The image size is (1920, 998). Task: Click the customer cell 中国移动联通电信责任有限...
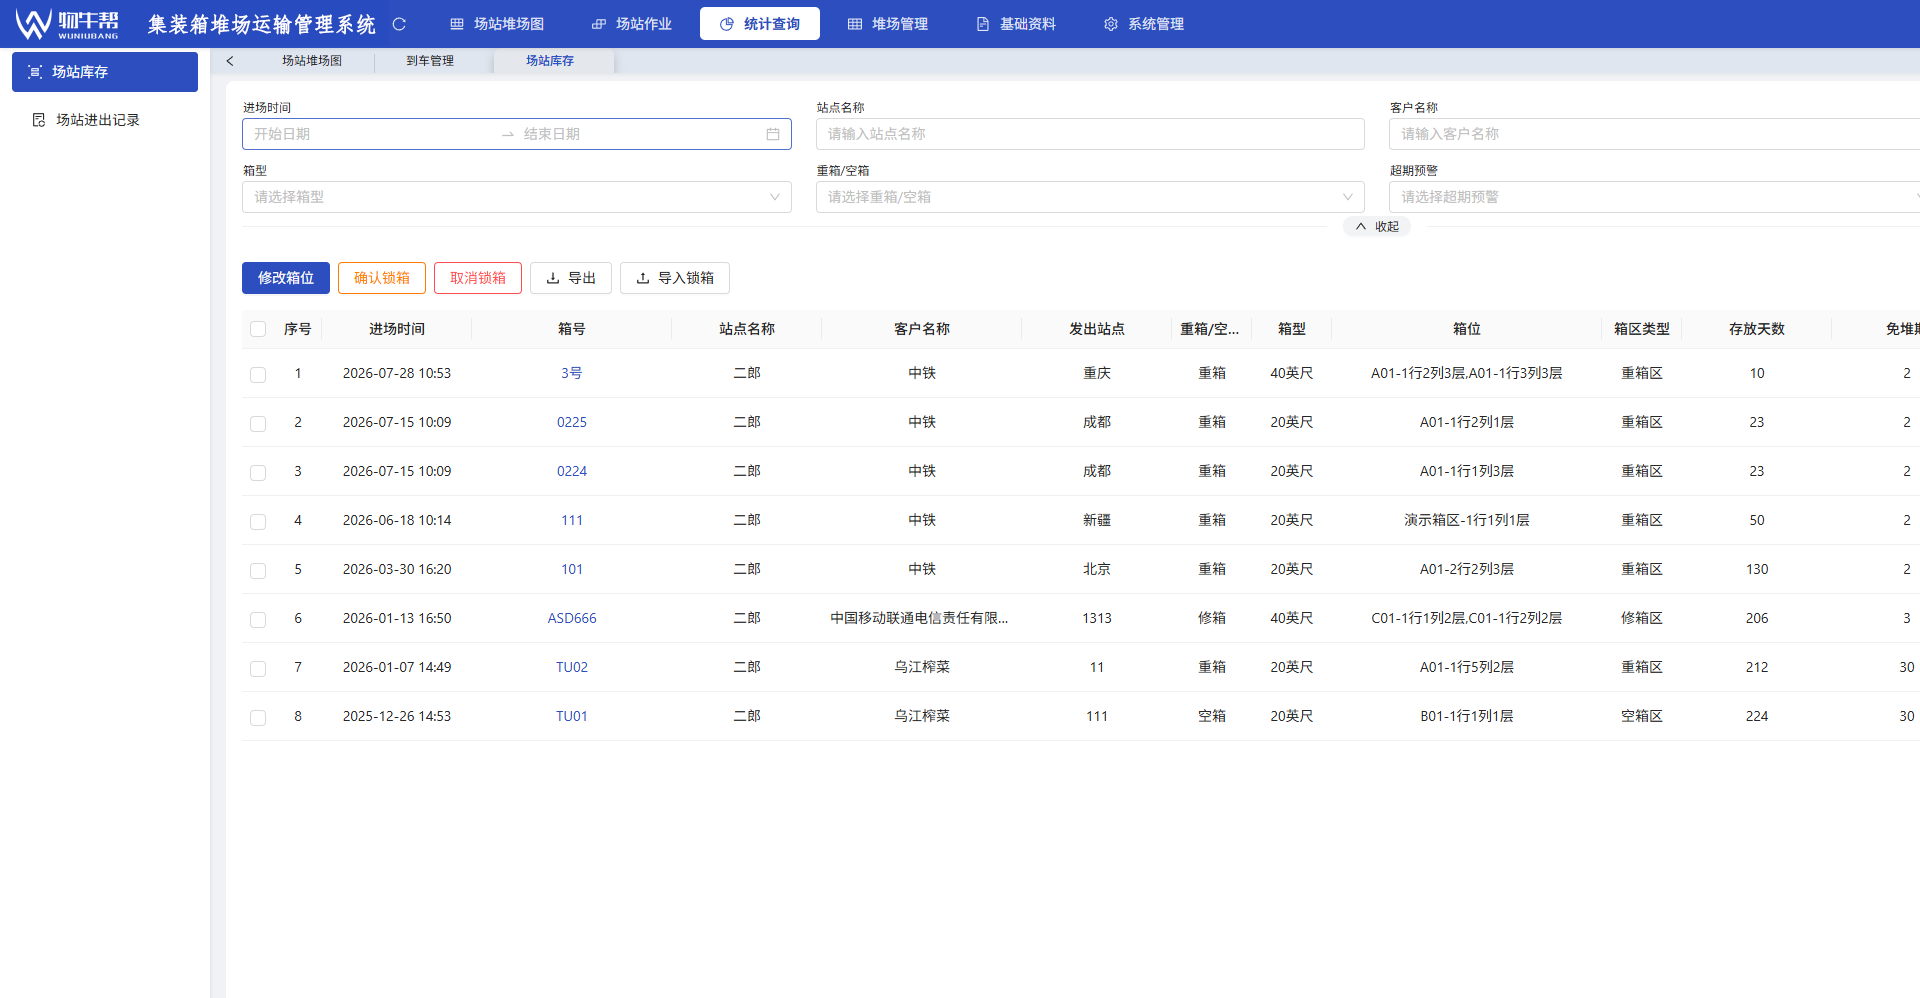tap(920, 618)
